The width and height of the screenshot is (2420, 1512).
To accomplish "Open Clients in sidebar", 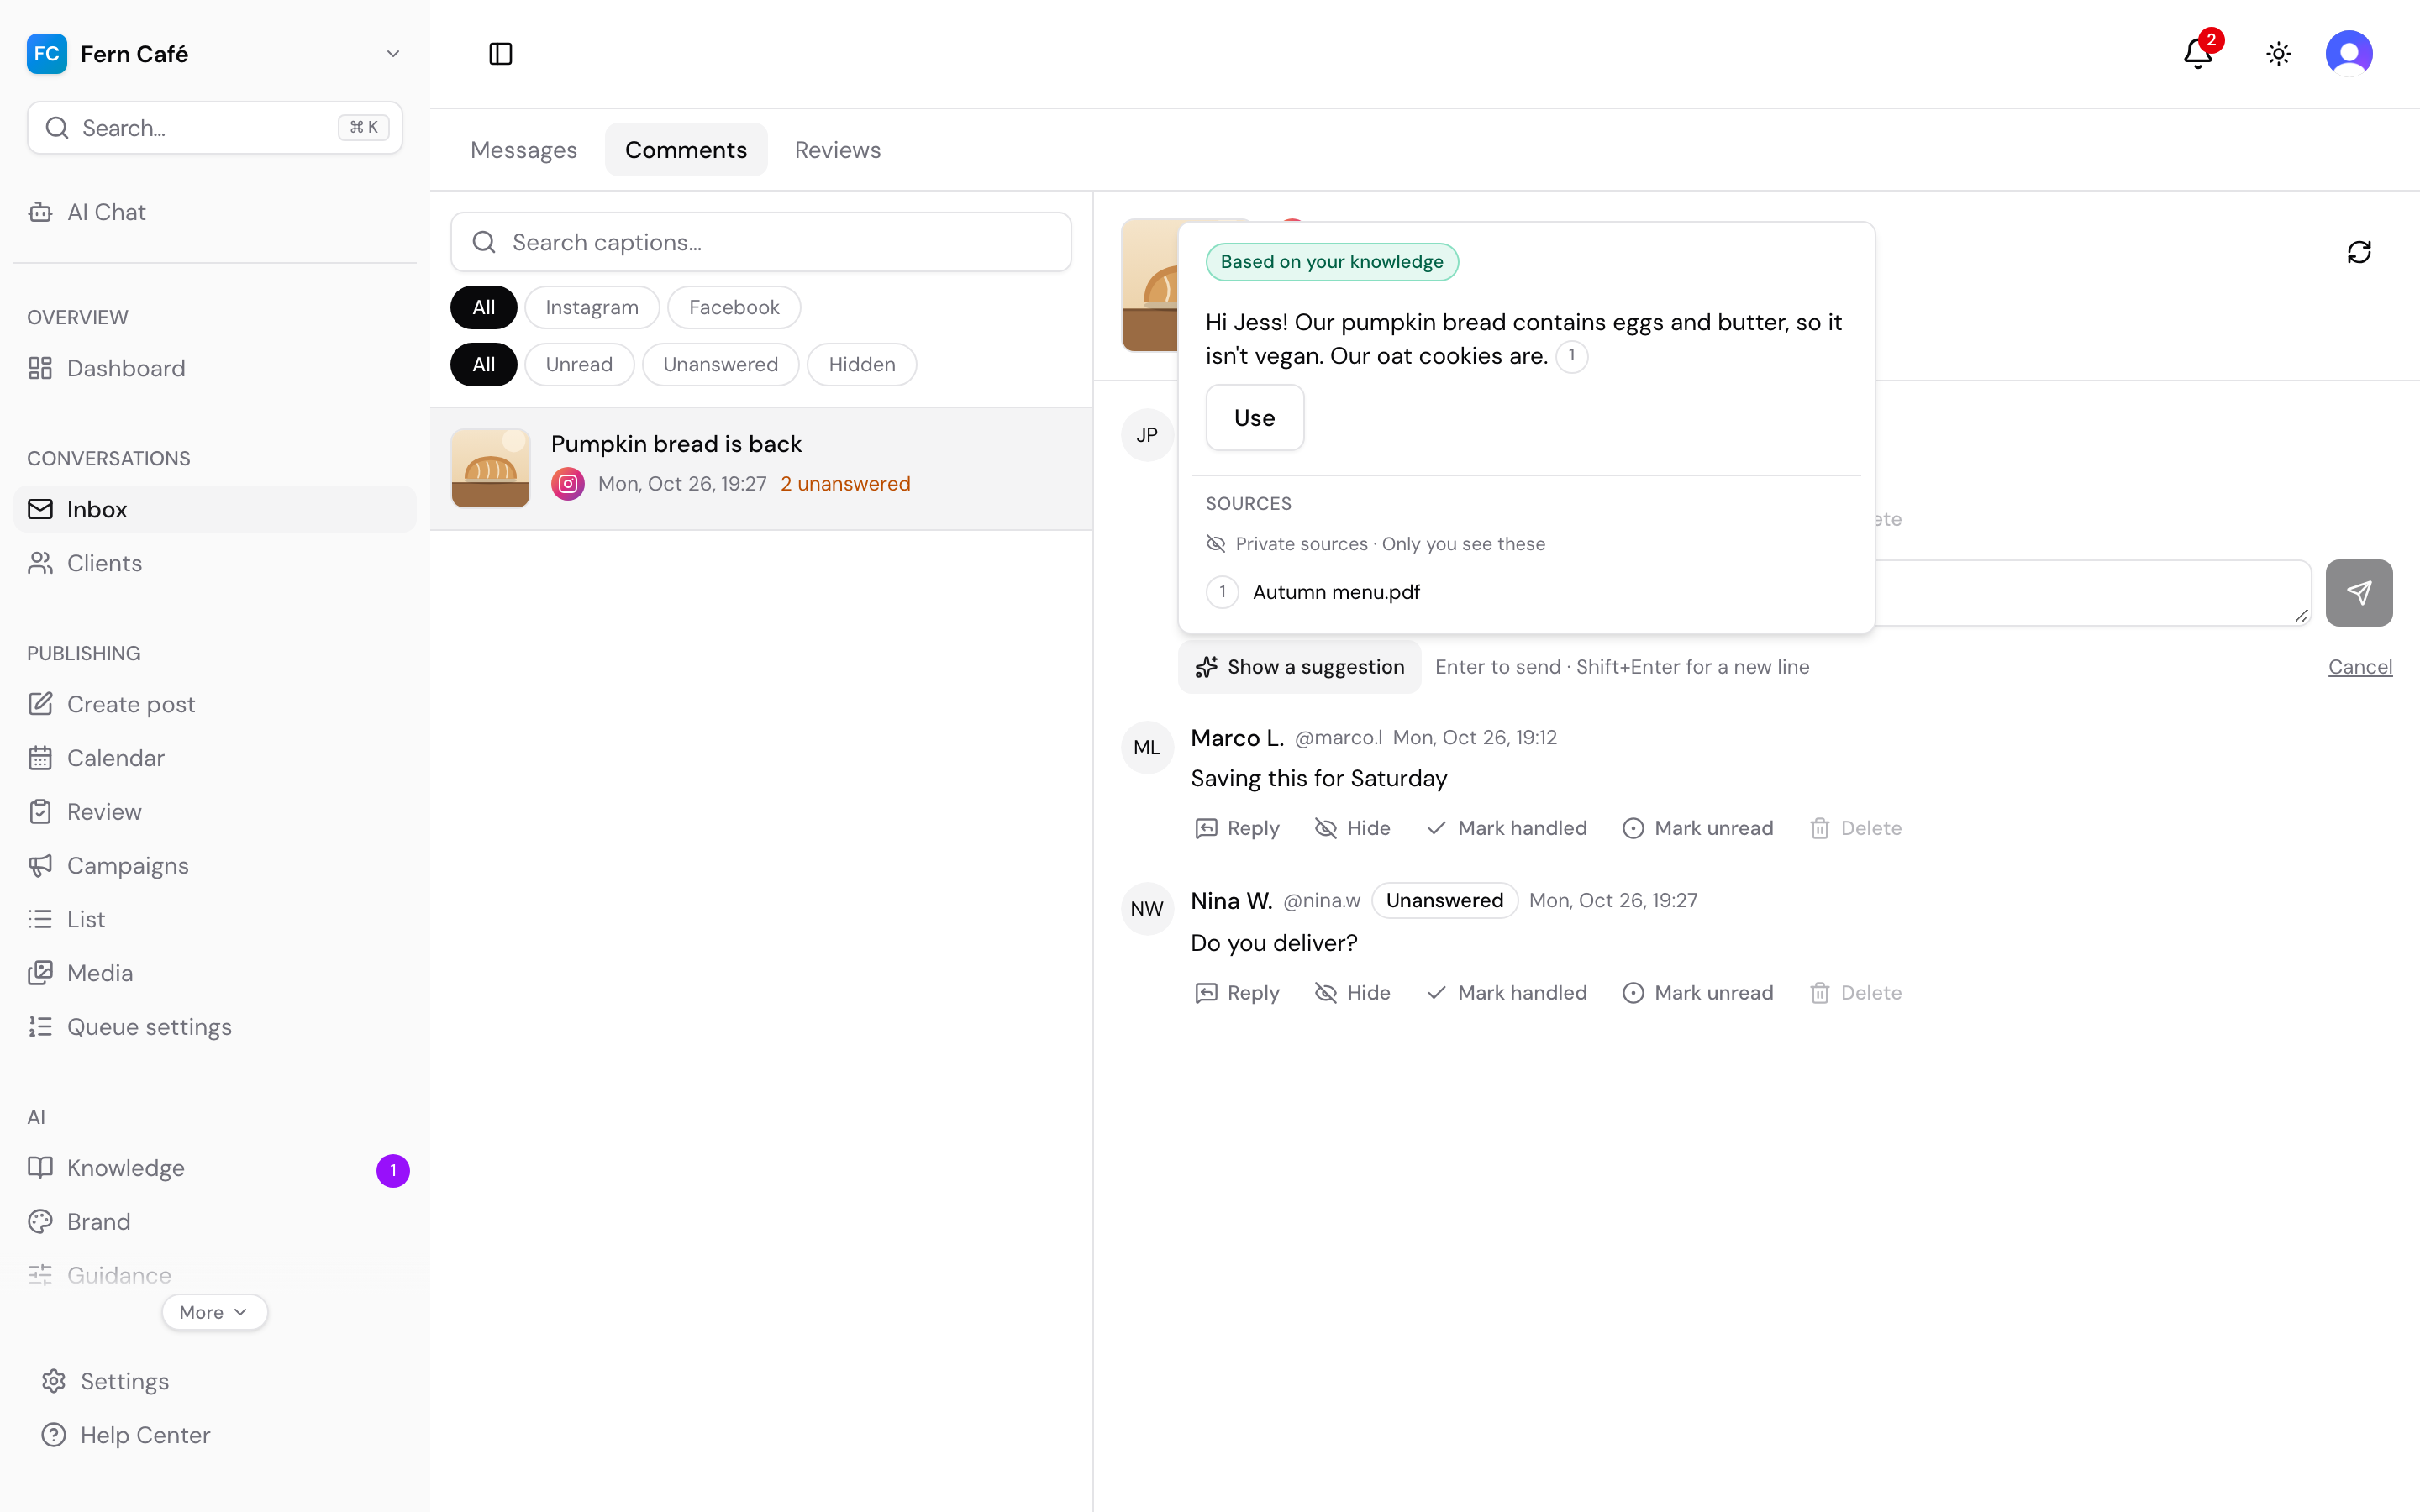I will tap(214, 563).
